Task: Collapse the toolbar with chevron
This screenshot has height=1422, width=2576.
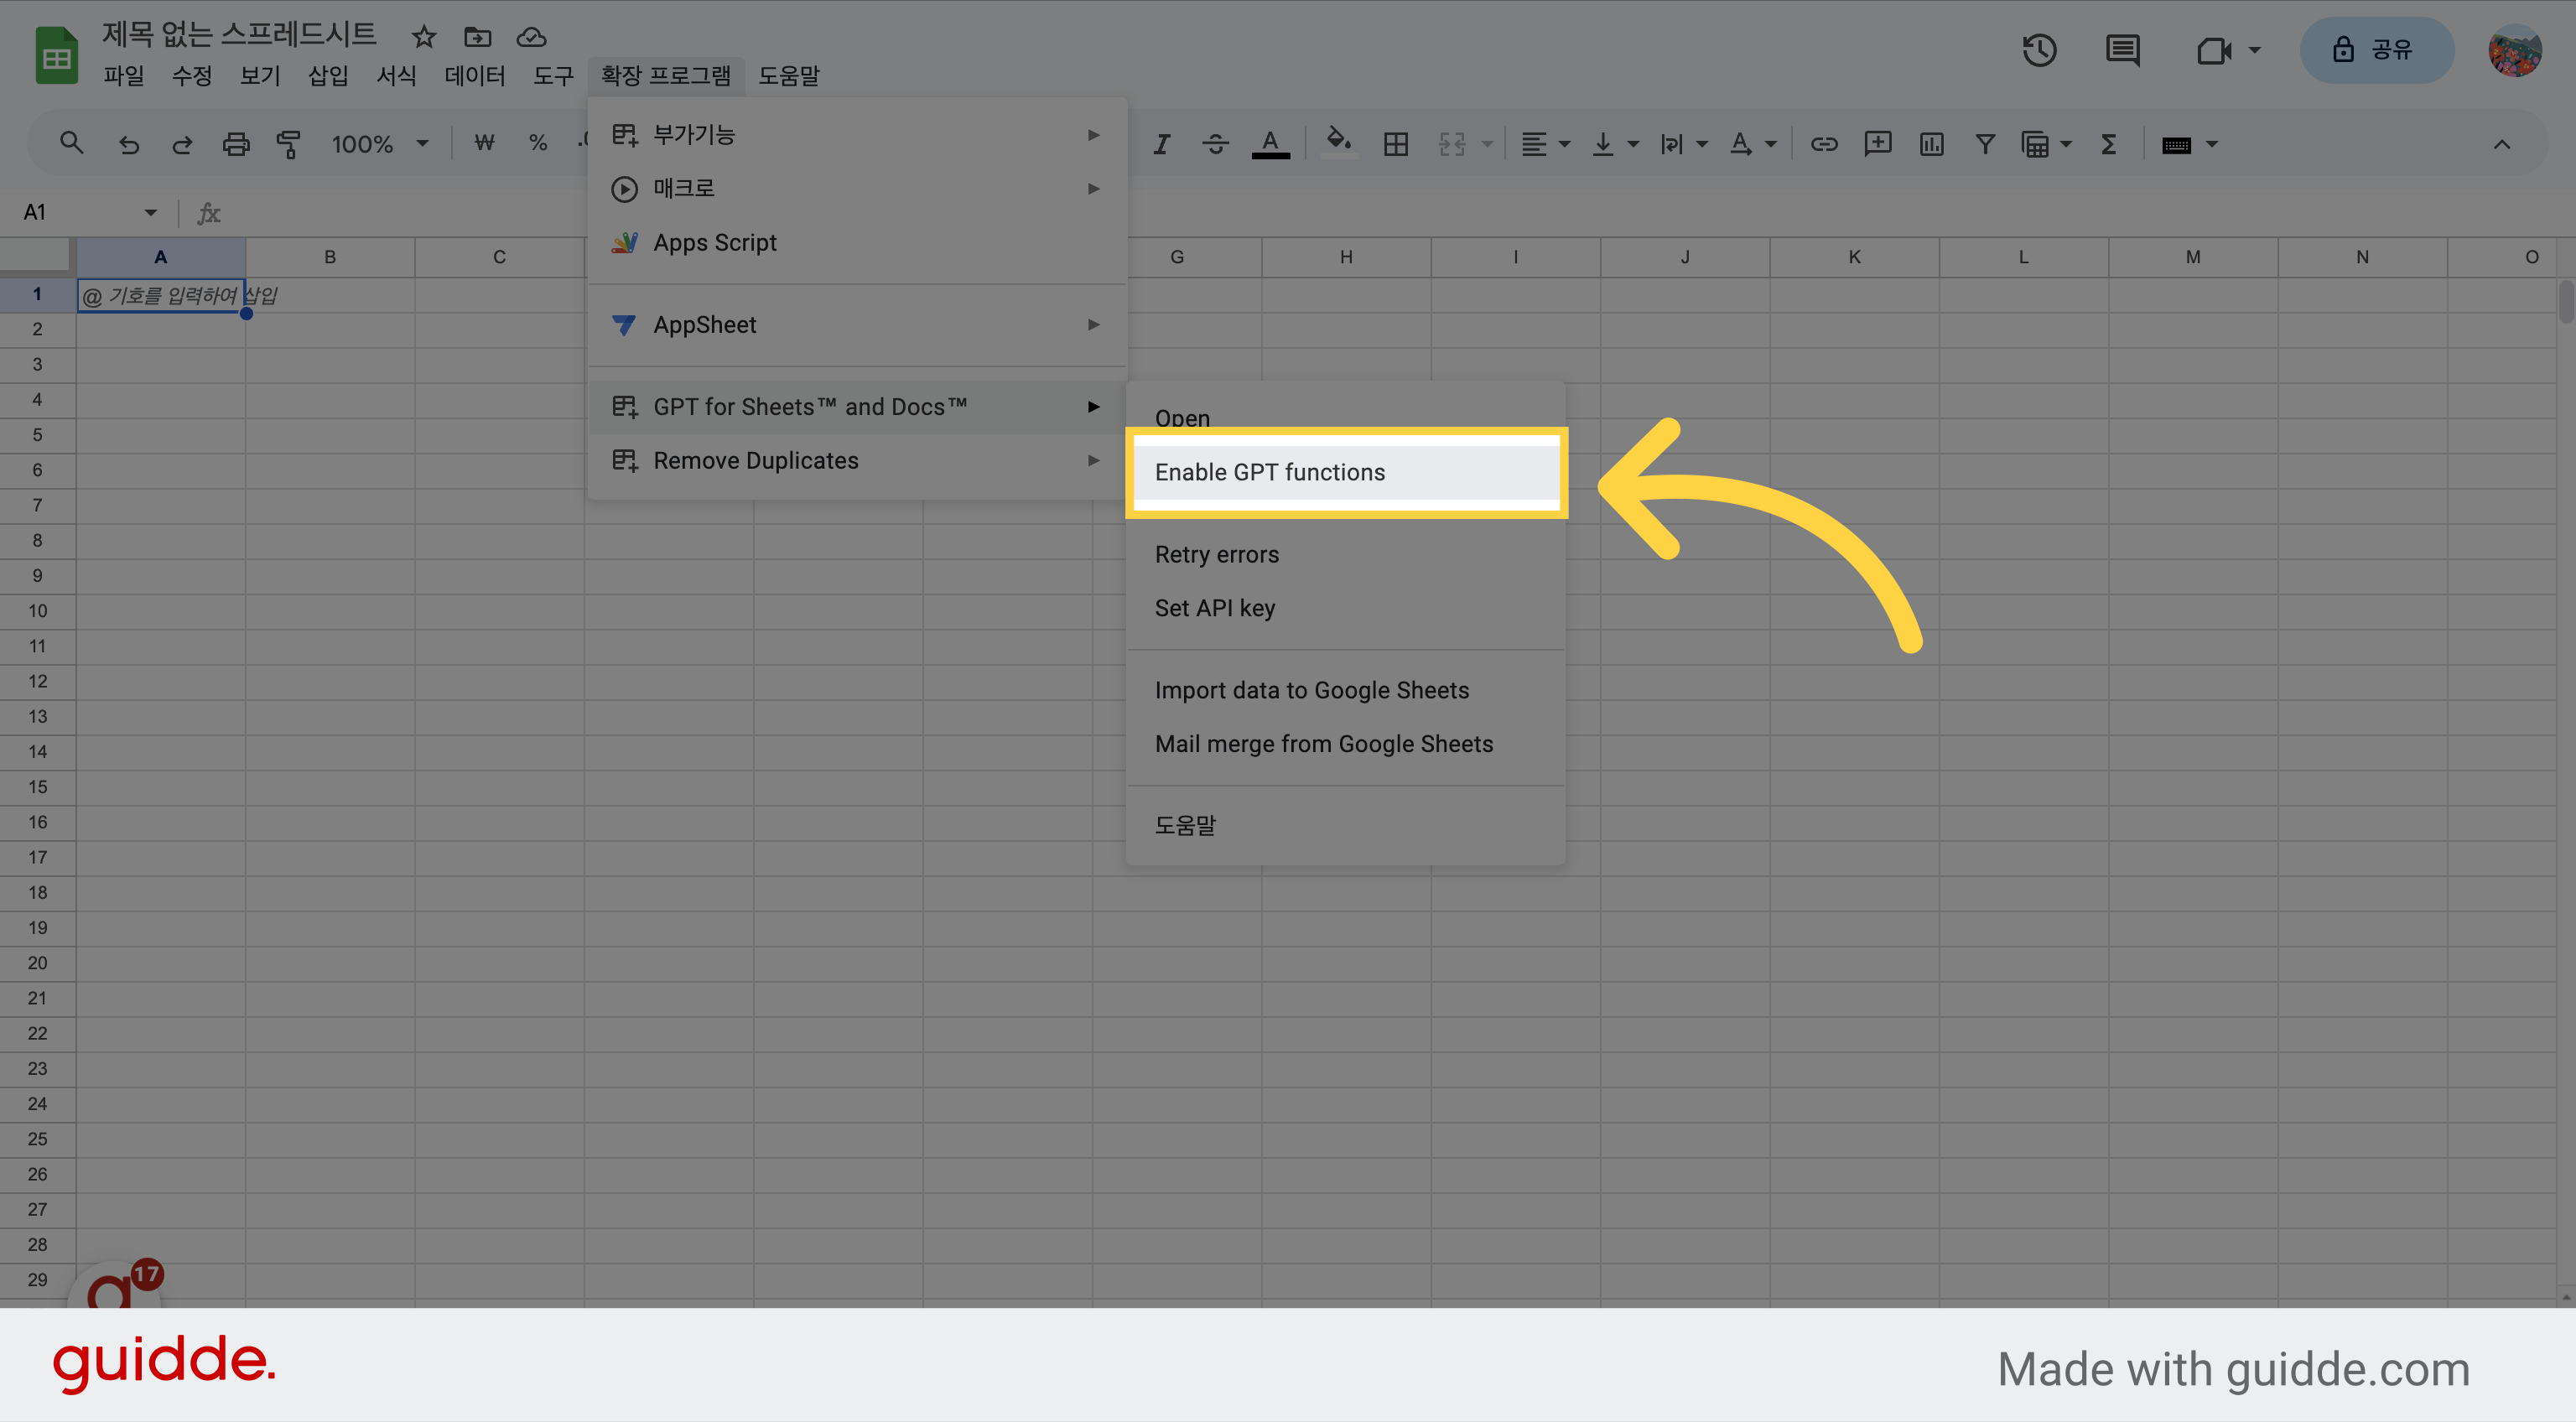Action: [x=2502, y=144]
